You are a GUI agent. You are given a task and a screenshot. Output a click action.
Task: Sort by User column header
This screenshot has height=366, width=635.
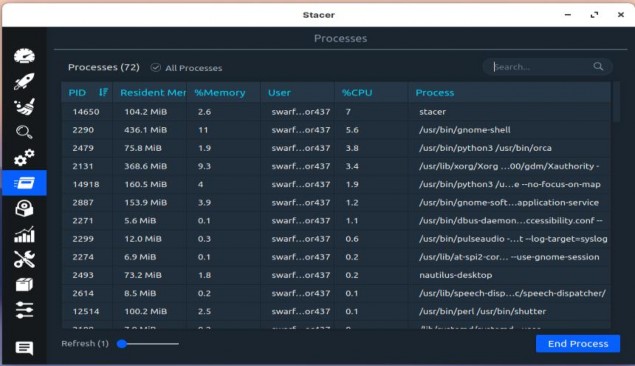click(297, 92)
